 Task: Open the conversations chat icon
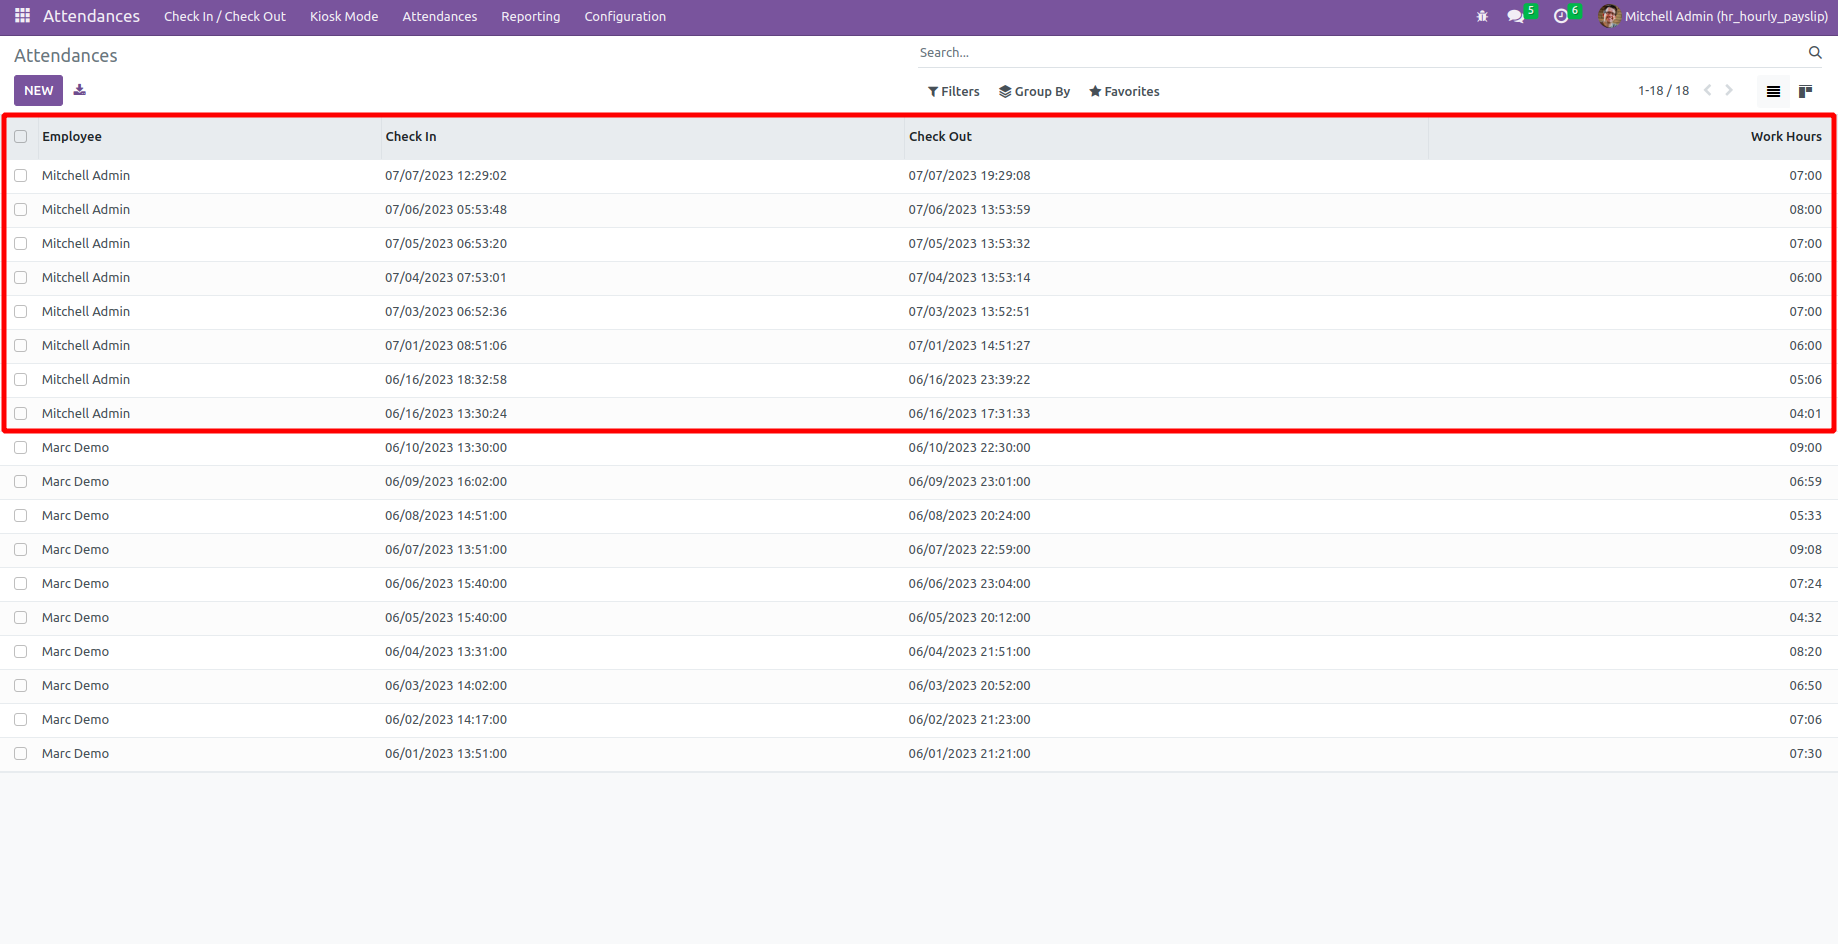coord(1516,16)
